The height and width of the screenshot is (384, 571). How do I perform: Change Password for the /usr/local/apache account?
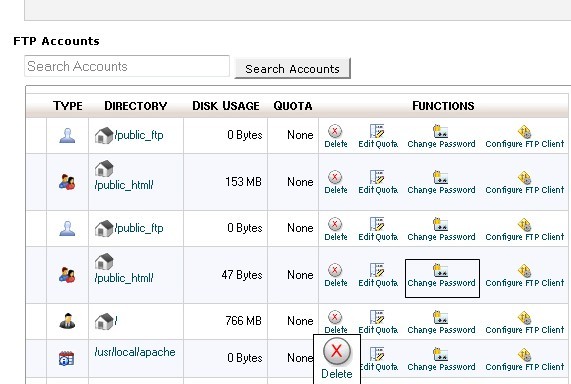[x=441, y=359]
